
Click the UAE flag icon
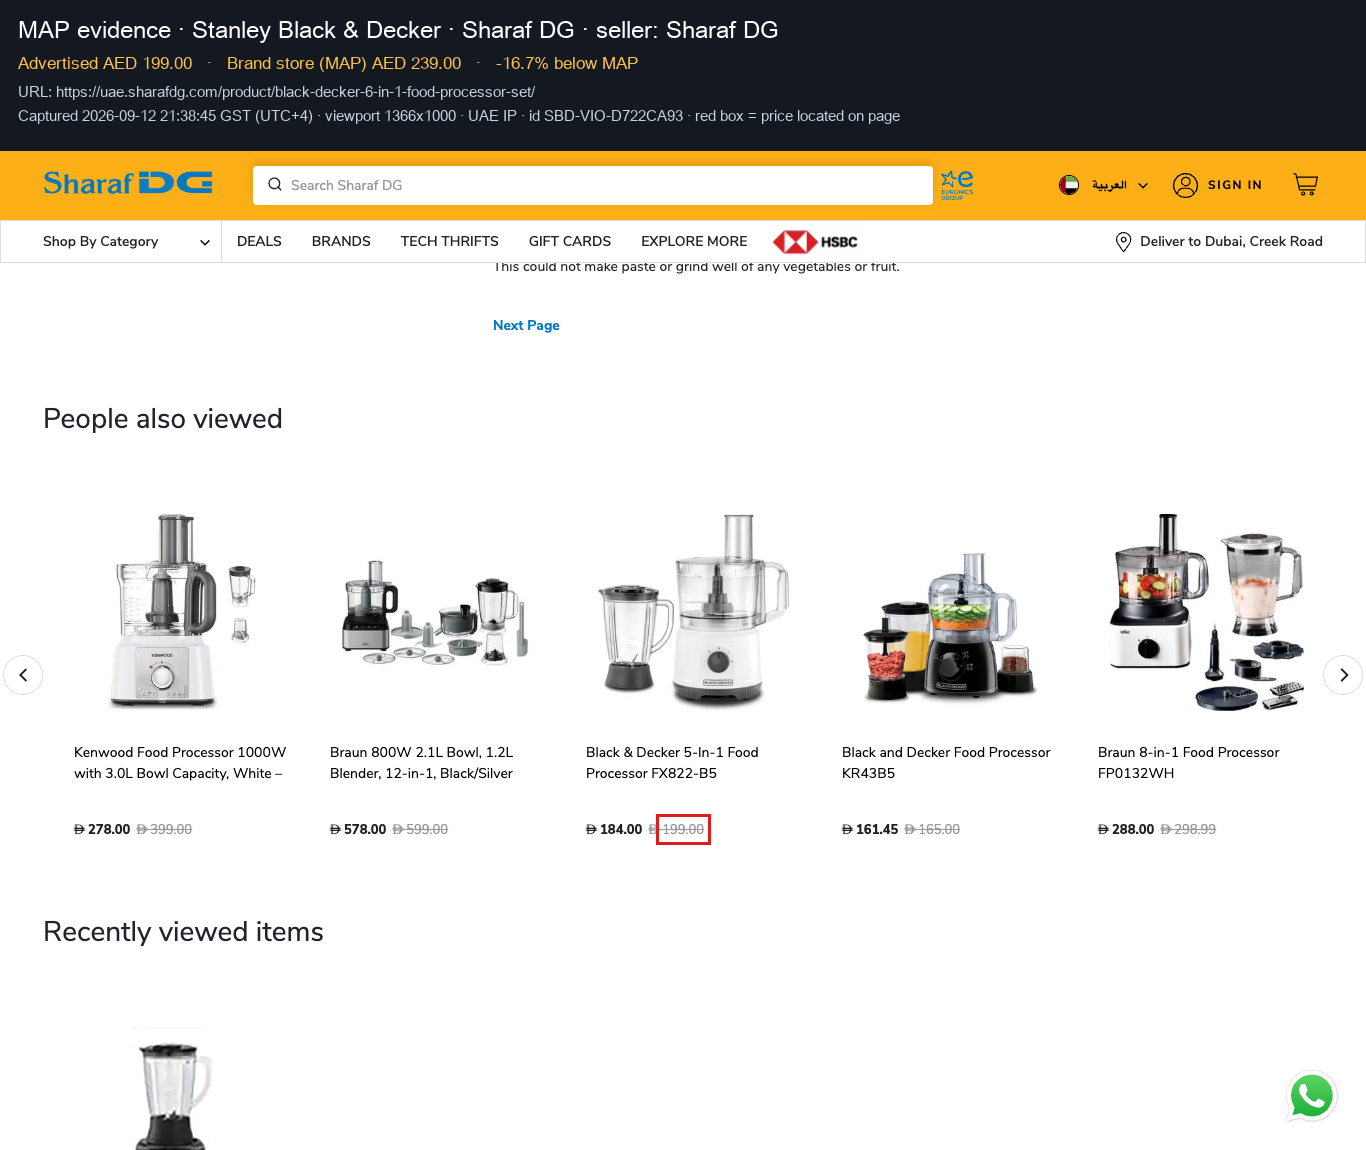[1069, 185]
